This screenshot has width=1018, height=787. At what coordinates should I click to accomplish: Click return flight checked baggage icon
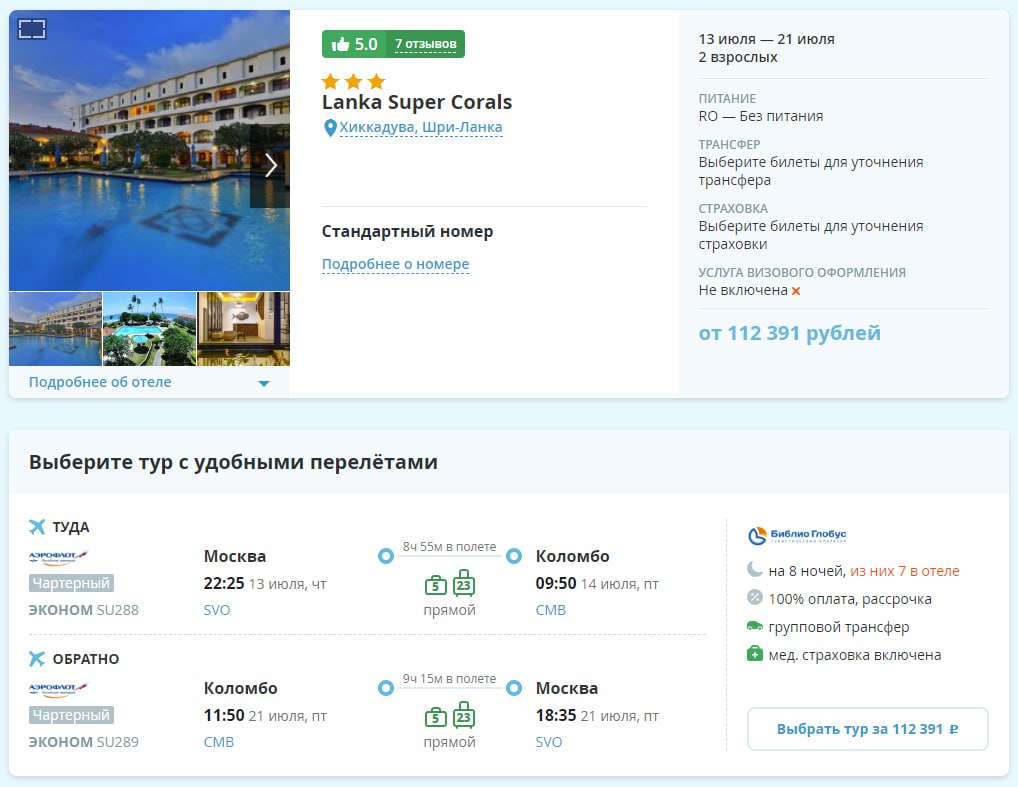click(x=463, y=715)
